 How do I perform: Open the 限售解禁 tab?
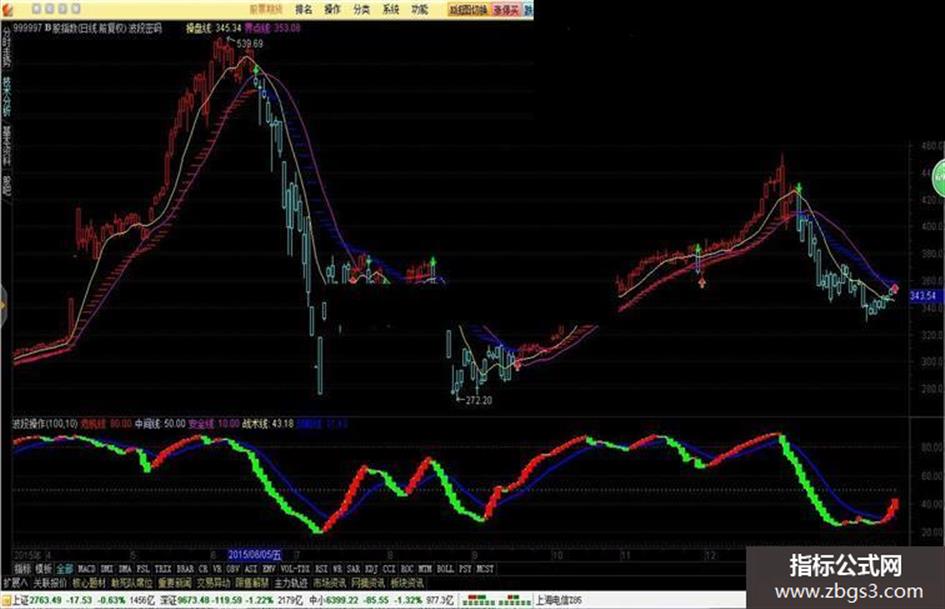click(252, 583)
